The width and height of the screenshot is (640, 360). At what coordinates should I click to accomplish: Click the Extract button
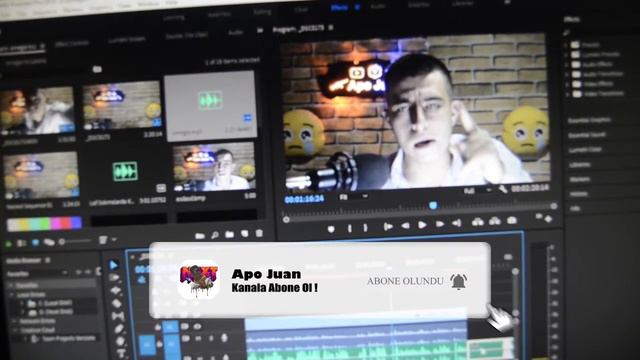tap(495, 221)
